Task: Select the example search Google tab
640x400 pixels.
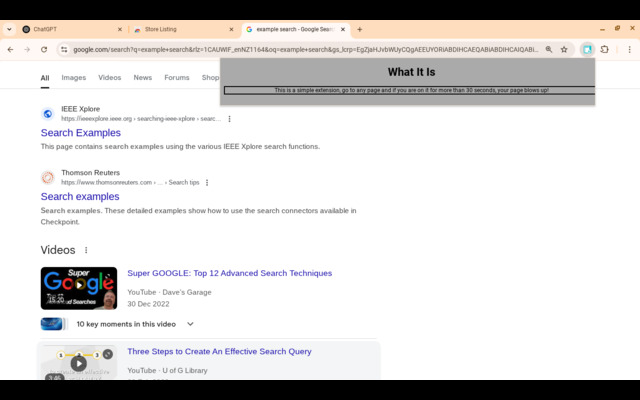Action: tap(296, 29)
